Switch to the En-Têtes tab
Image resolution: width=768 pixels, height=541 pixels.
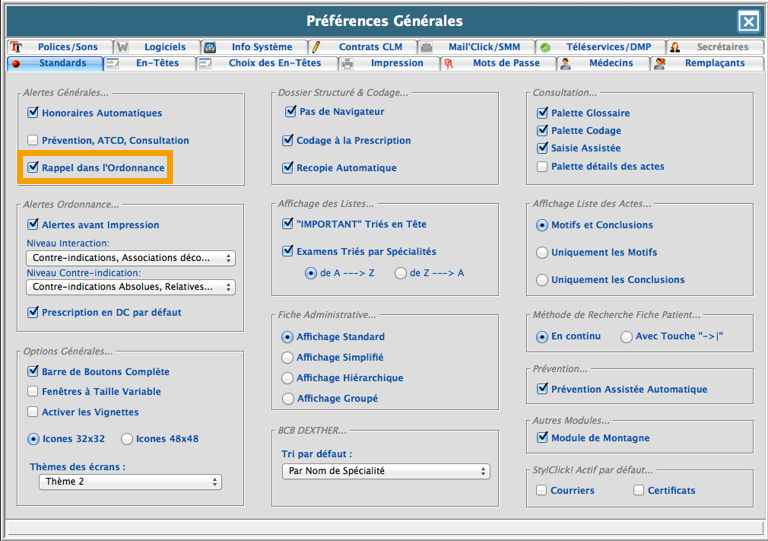click(156, 63)
